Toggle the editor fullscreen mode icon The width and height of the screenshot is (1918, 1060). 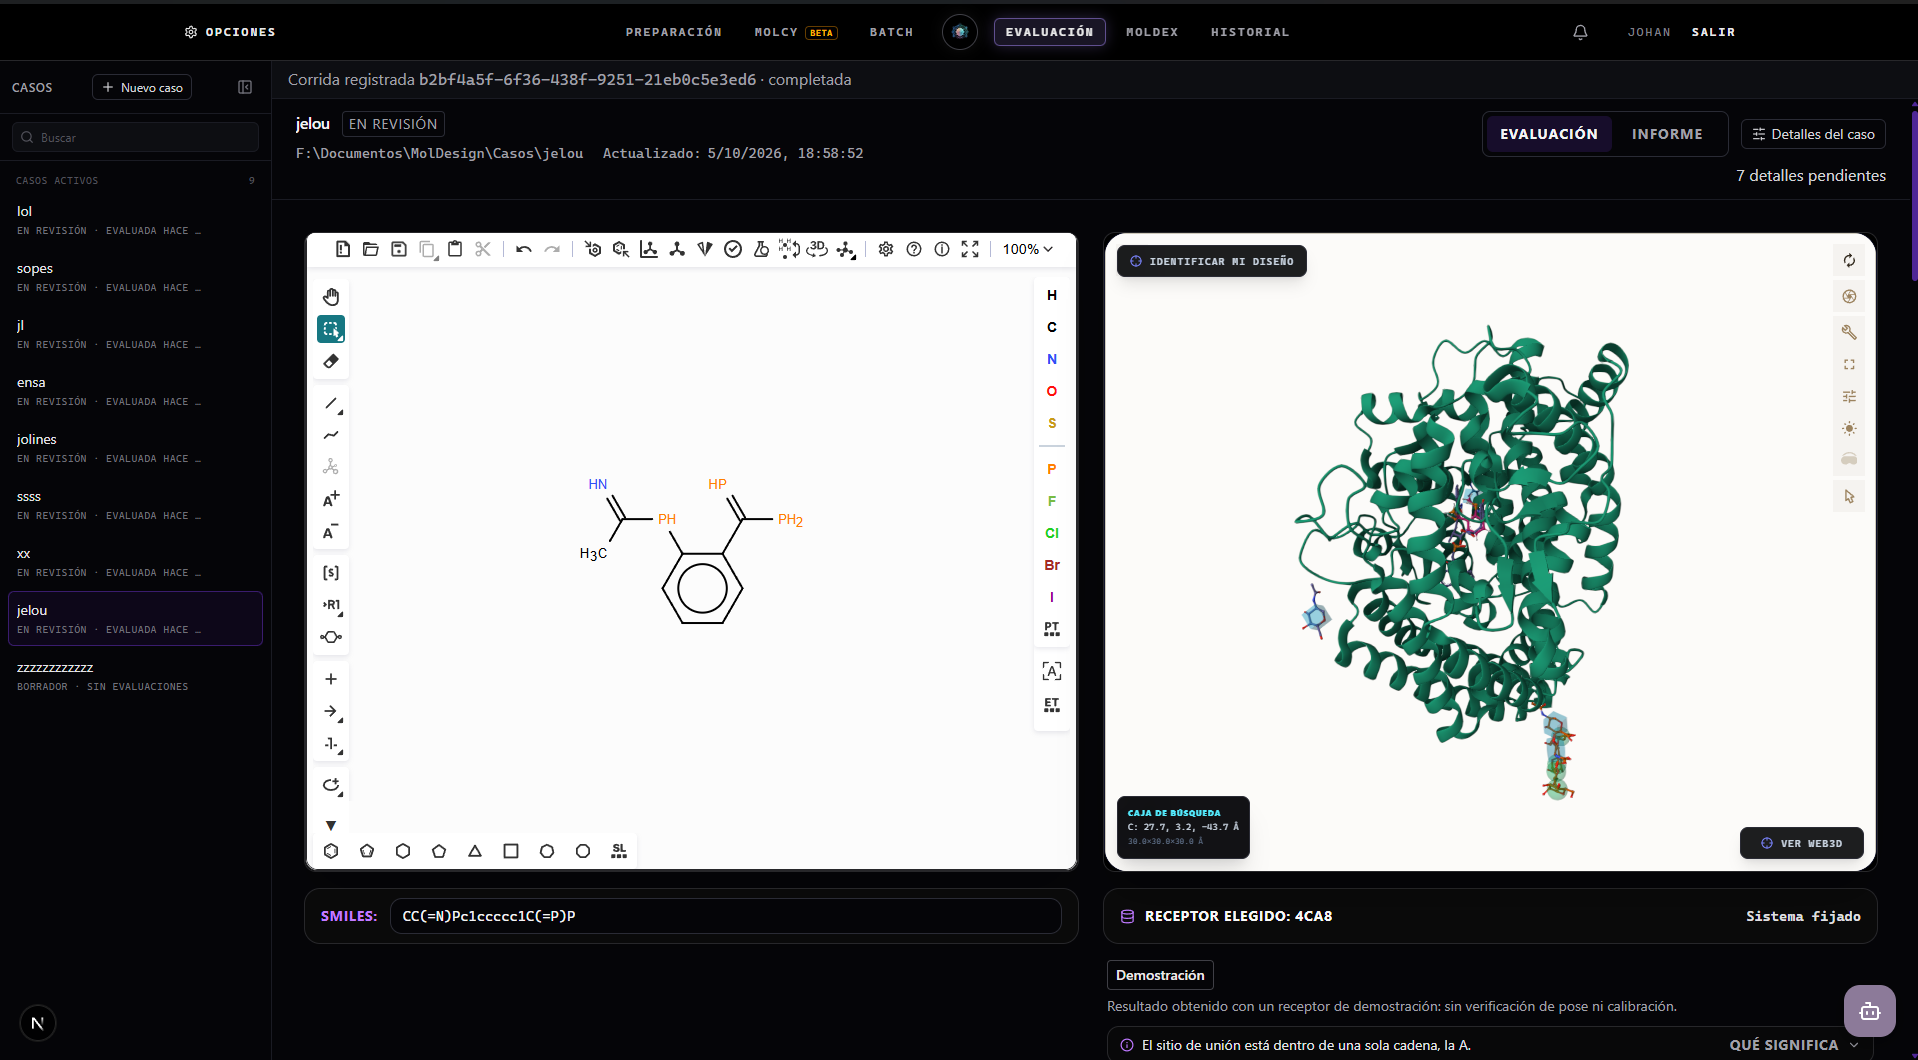[970, 249]
